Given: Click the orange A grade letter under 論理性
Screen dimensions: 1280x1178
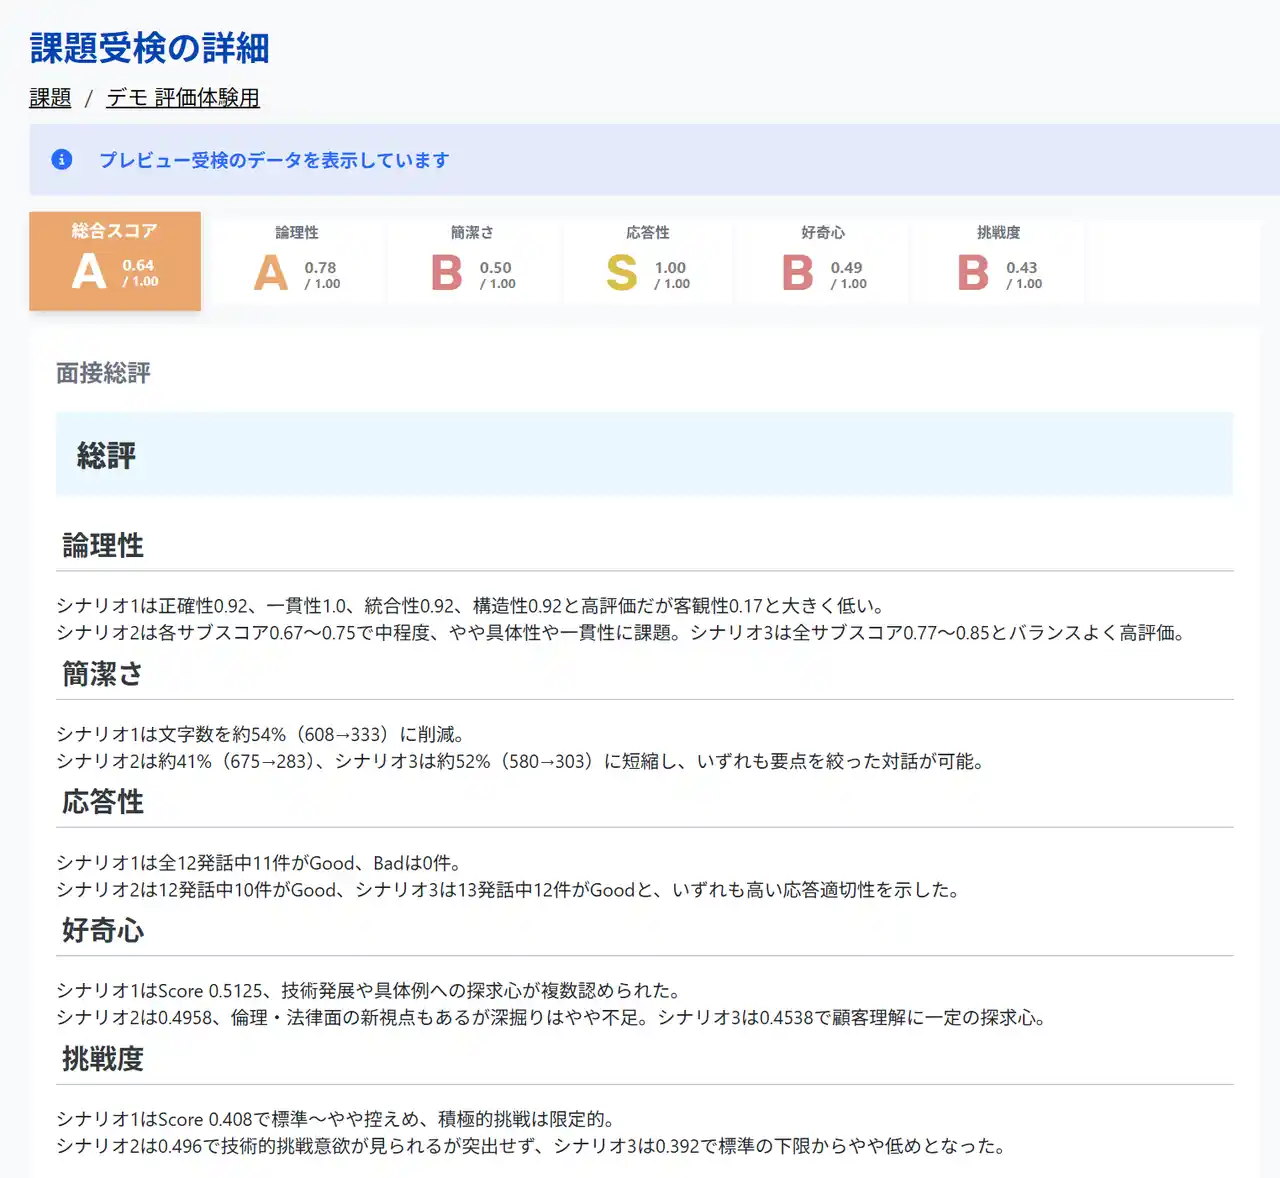Looking at the screenshot, I should 270,273.
